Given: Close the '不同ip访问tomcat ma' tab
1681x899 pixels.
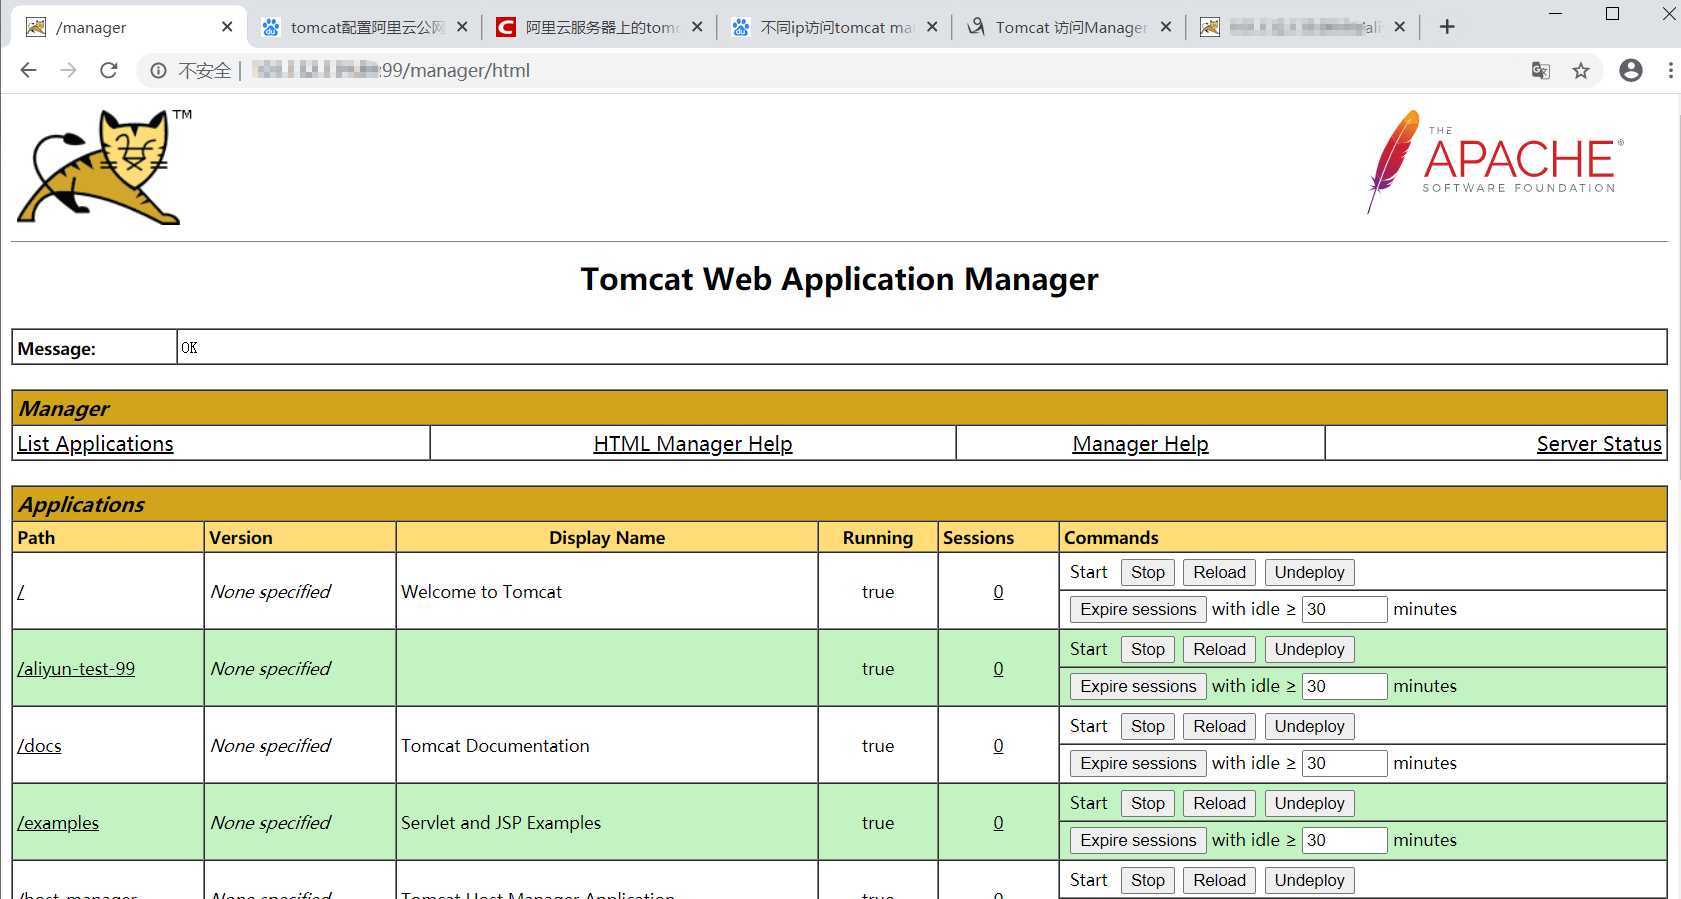Looking at the screenshot, I should coord(932,27).
